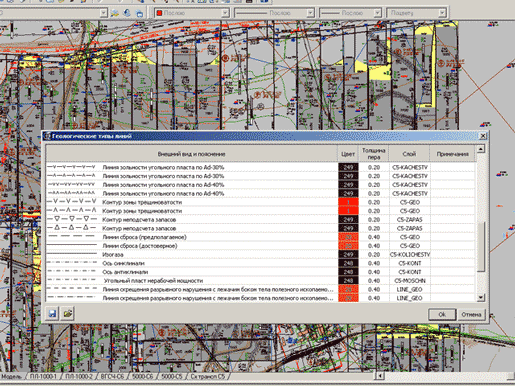Click the open folder icon in dialog
The width and height of the screenshot is (515, 386).
pyautogui.click(x=68, y=314)
